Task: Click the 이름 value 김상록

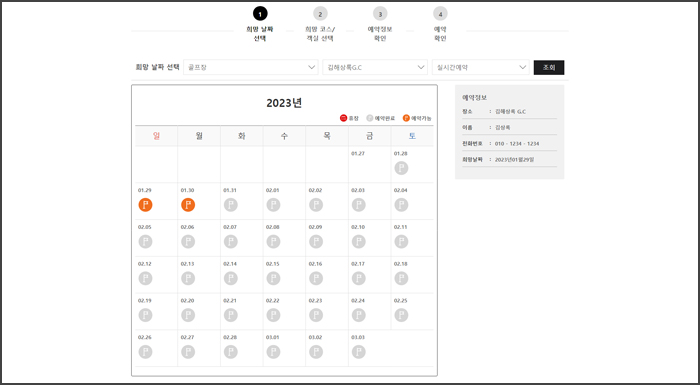Action: (x=503, y=128)
